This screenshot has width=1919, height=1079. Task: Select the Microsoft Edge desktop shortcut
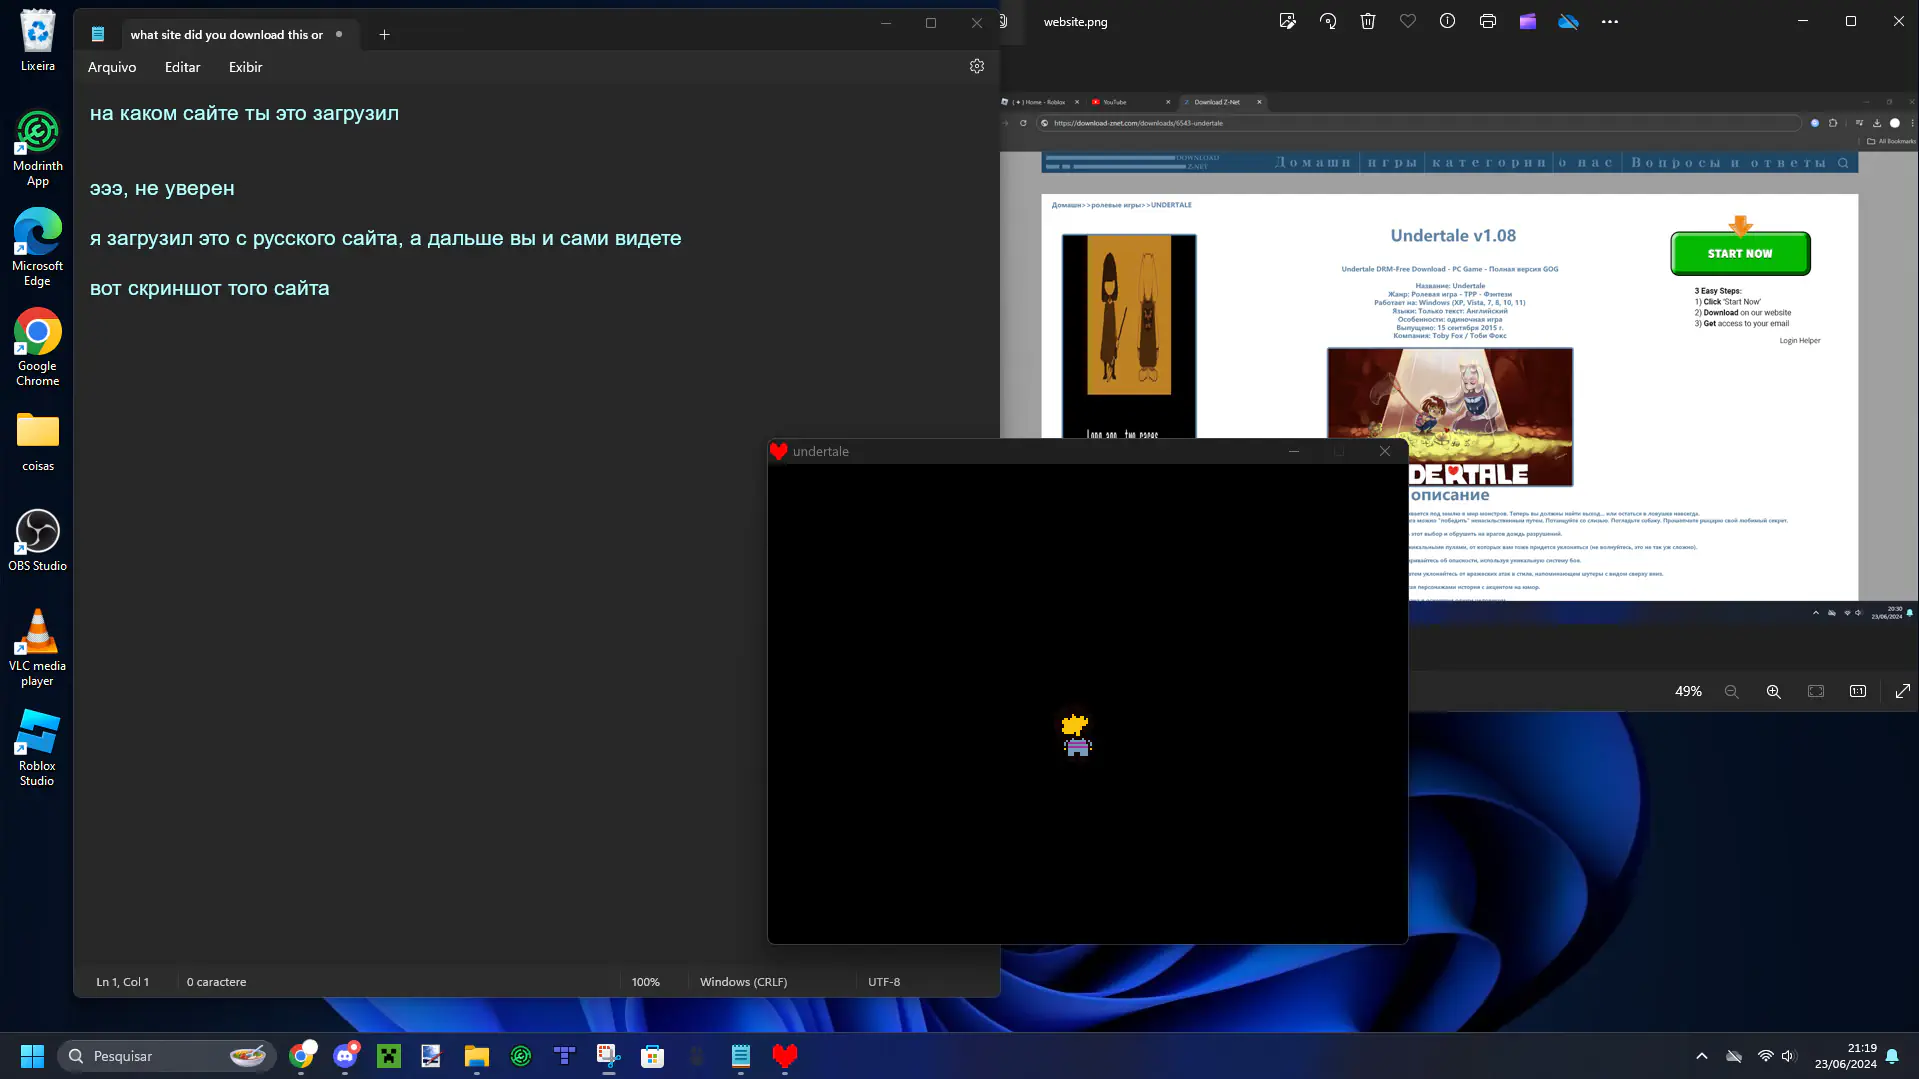click(38, 247)
